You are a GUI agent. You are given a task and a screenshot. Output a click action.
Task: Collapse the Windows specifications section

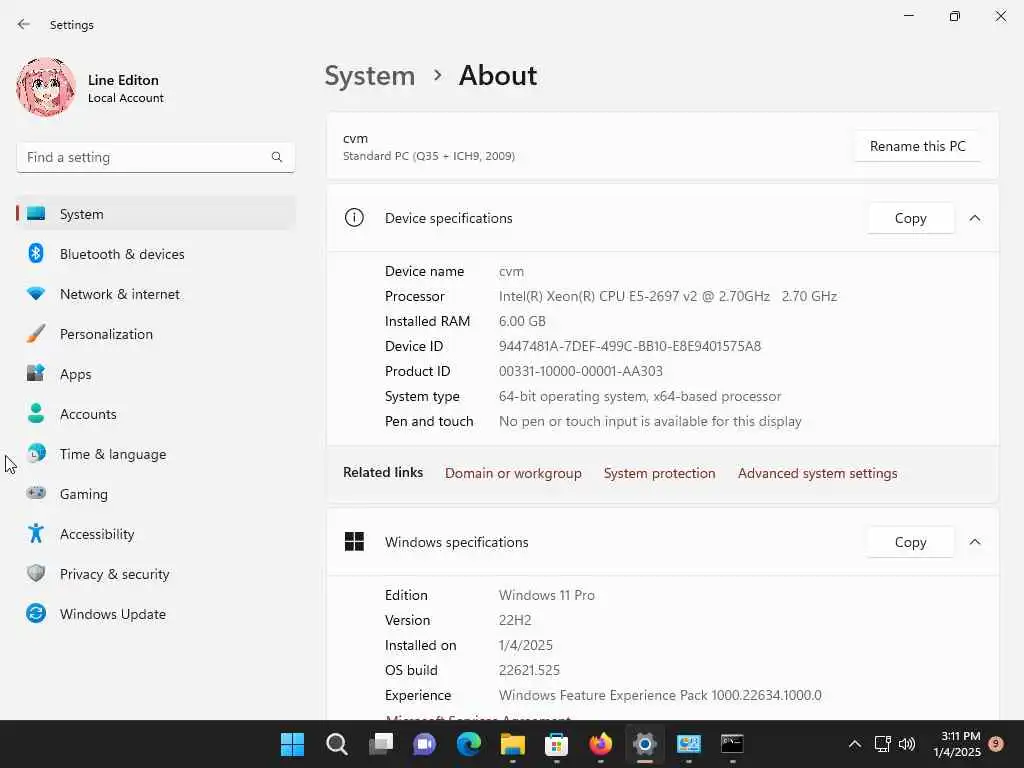(975, 542)
